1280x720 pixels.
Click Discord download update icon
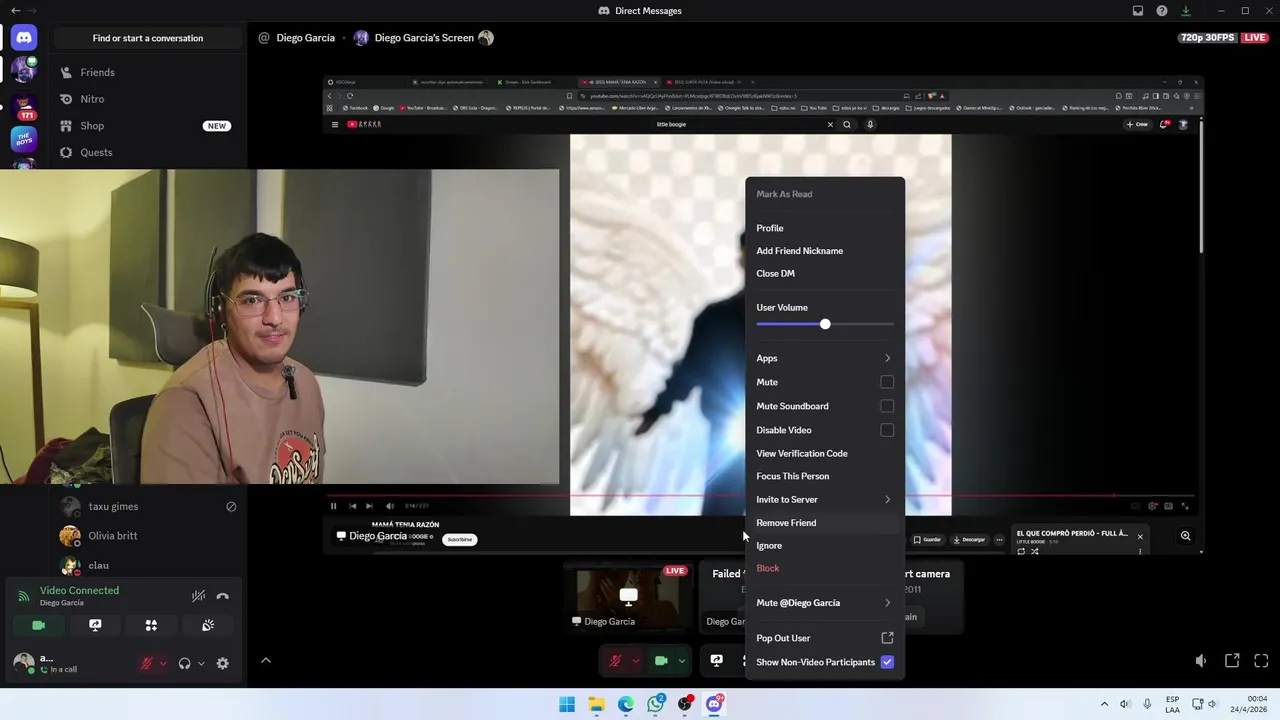pos(1186,11)
